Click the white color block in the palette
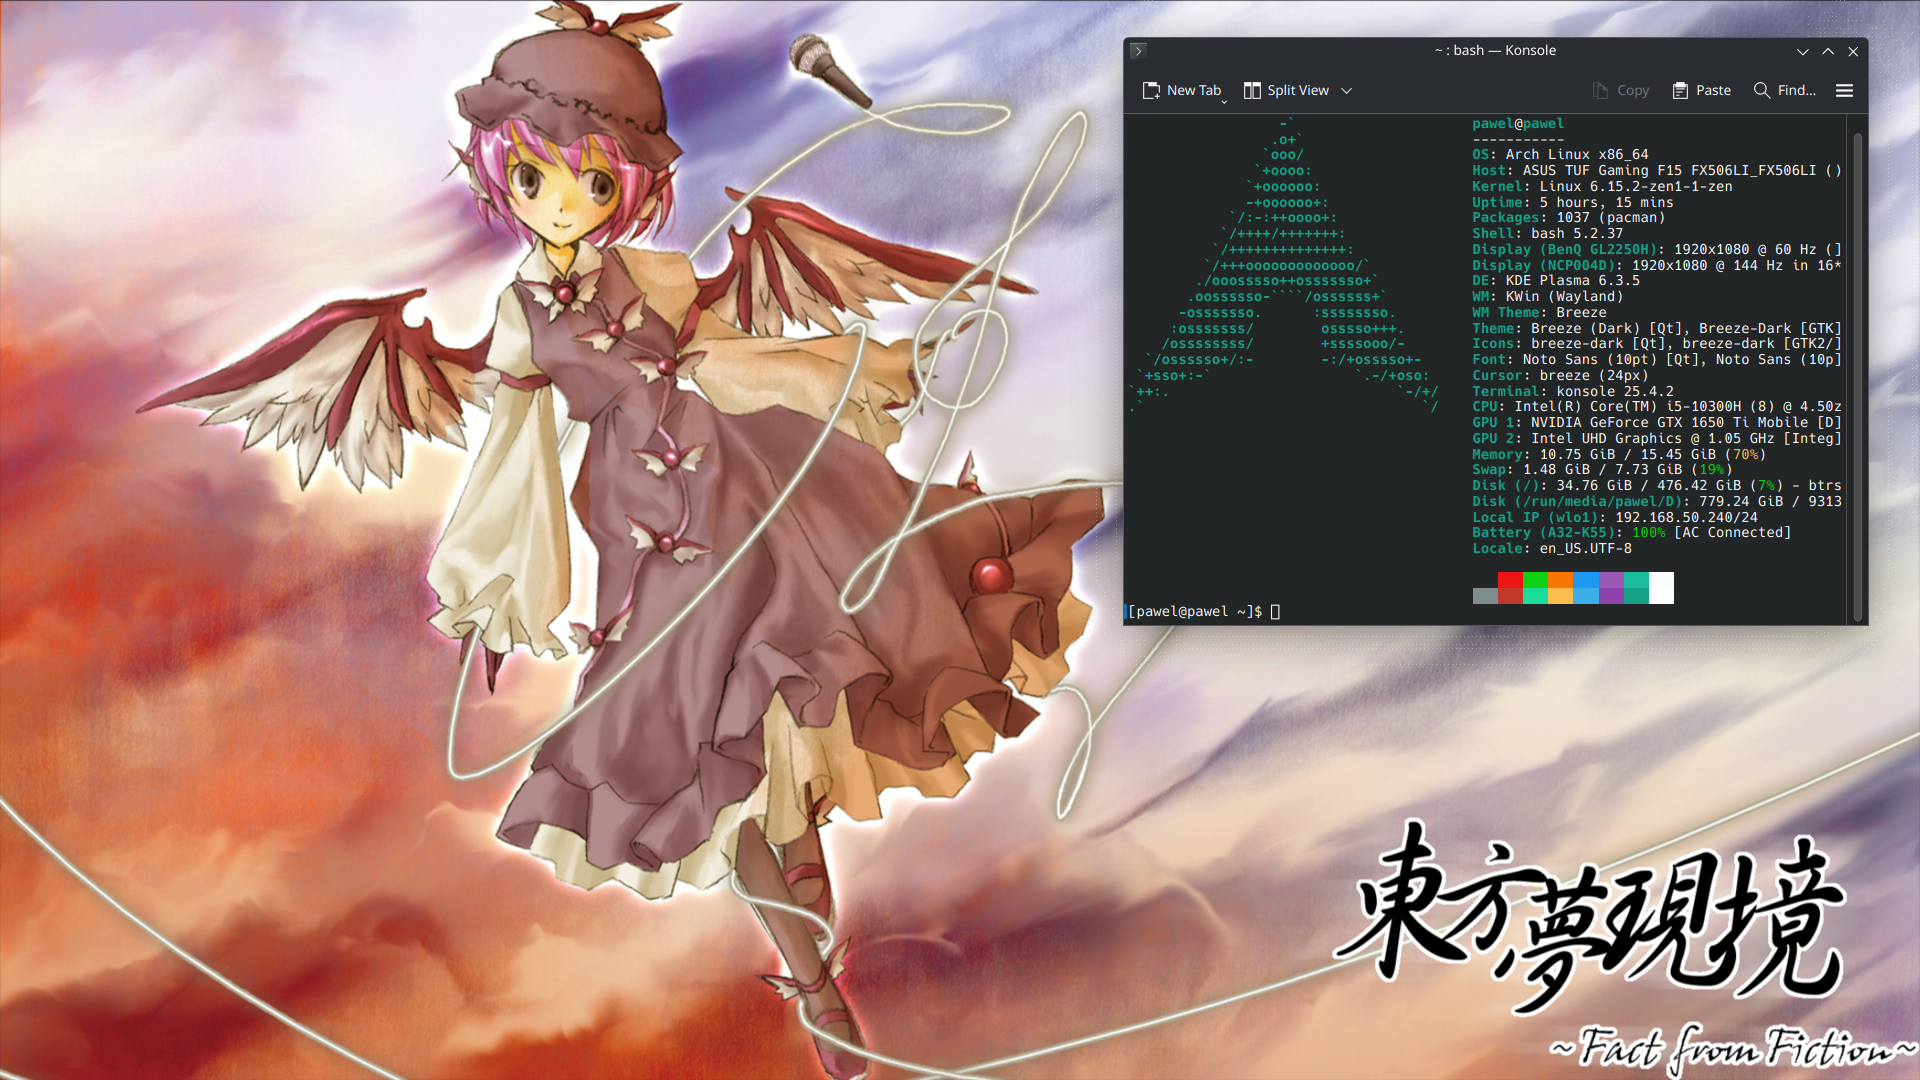This screenshot has width=1920, height=1080. [x=1661, y=588]
